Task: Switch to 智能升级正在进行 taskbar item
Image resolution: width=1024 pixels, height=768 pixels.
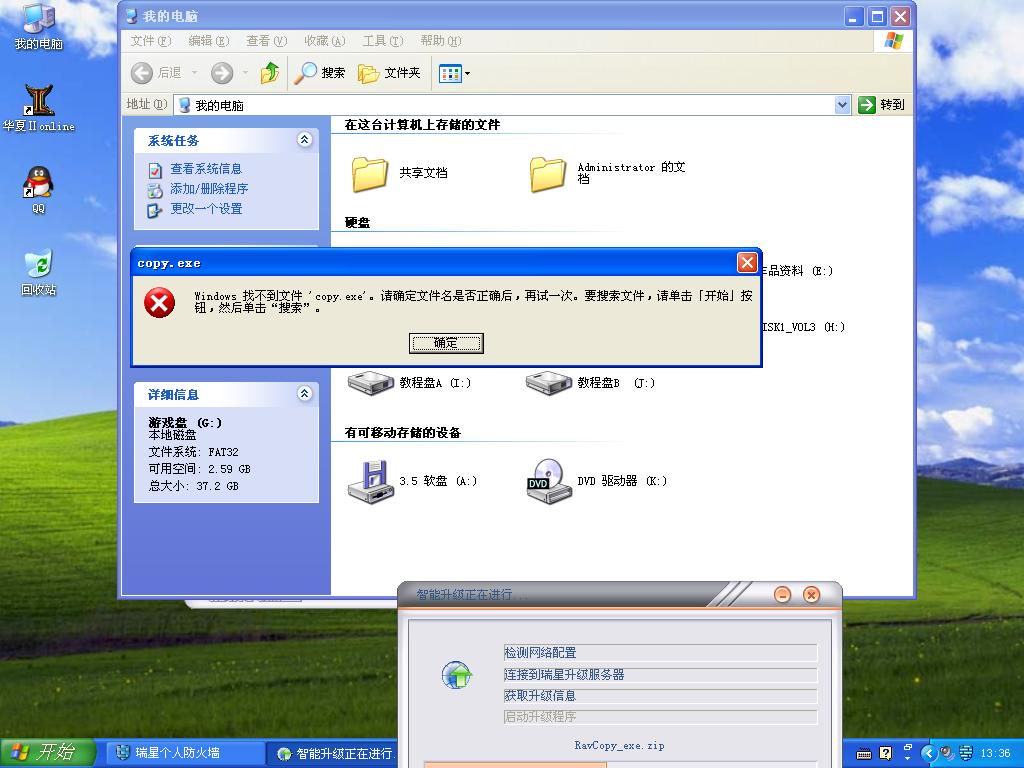Action: (x=330, y=754)
